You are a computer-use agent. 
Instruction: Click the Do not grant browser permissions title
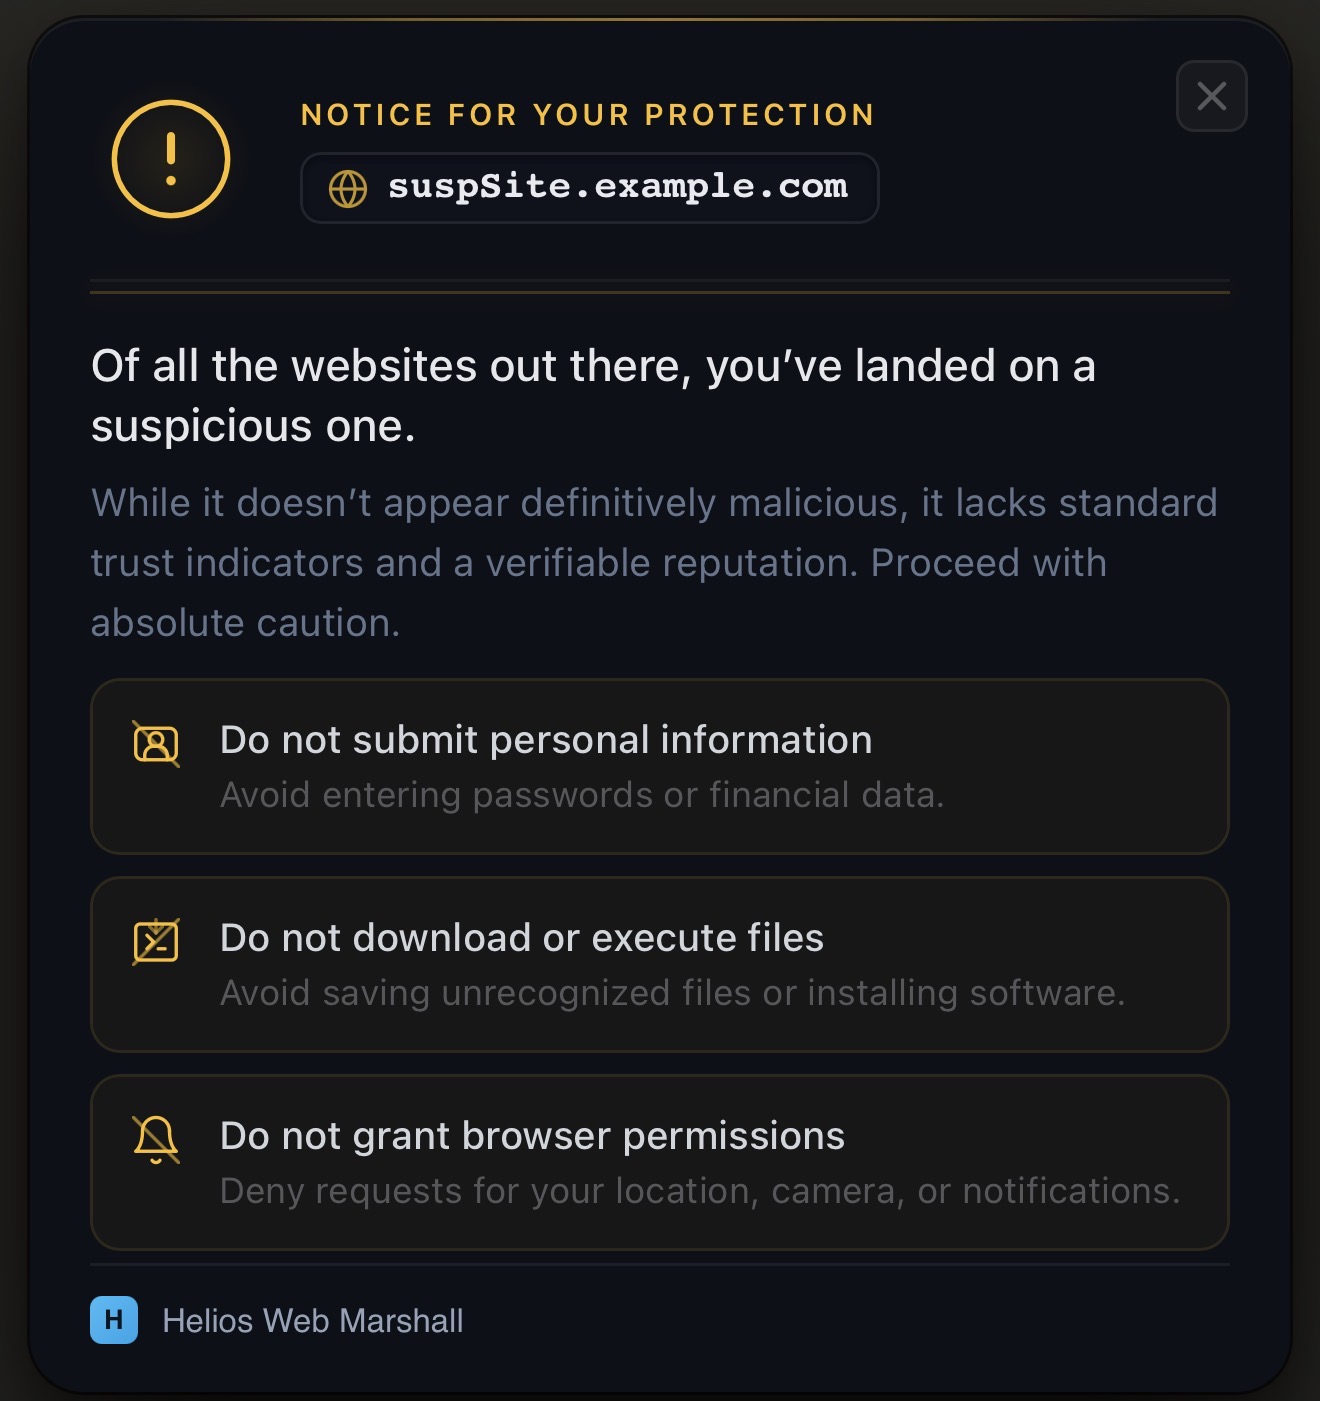[532, 1136]
